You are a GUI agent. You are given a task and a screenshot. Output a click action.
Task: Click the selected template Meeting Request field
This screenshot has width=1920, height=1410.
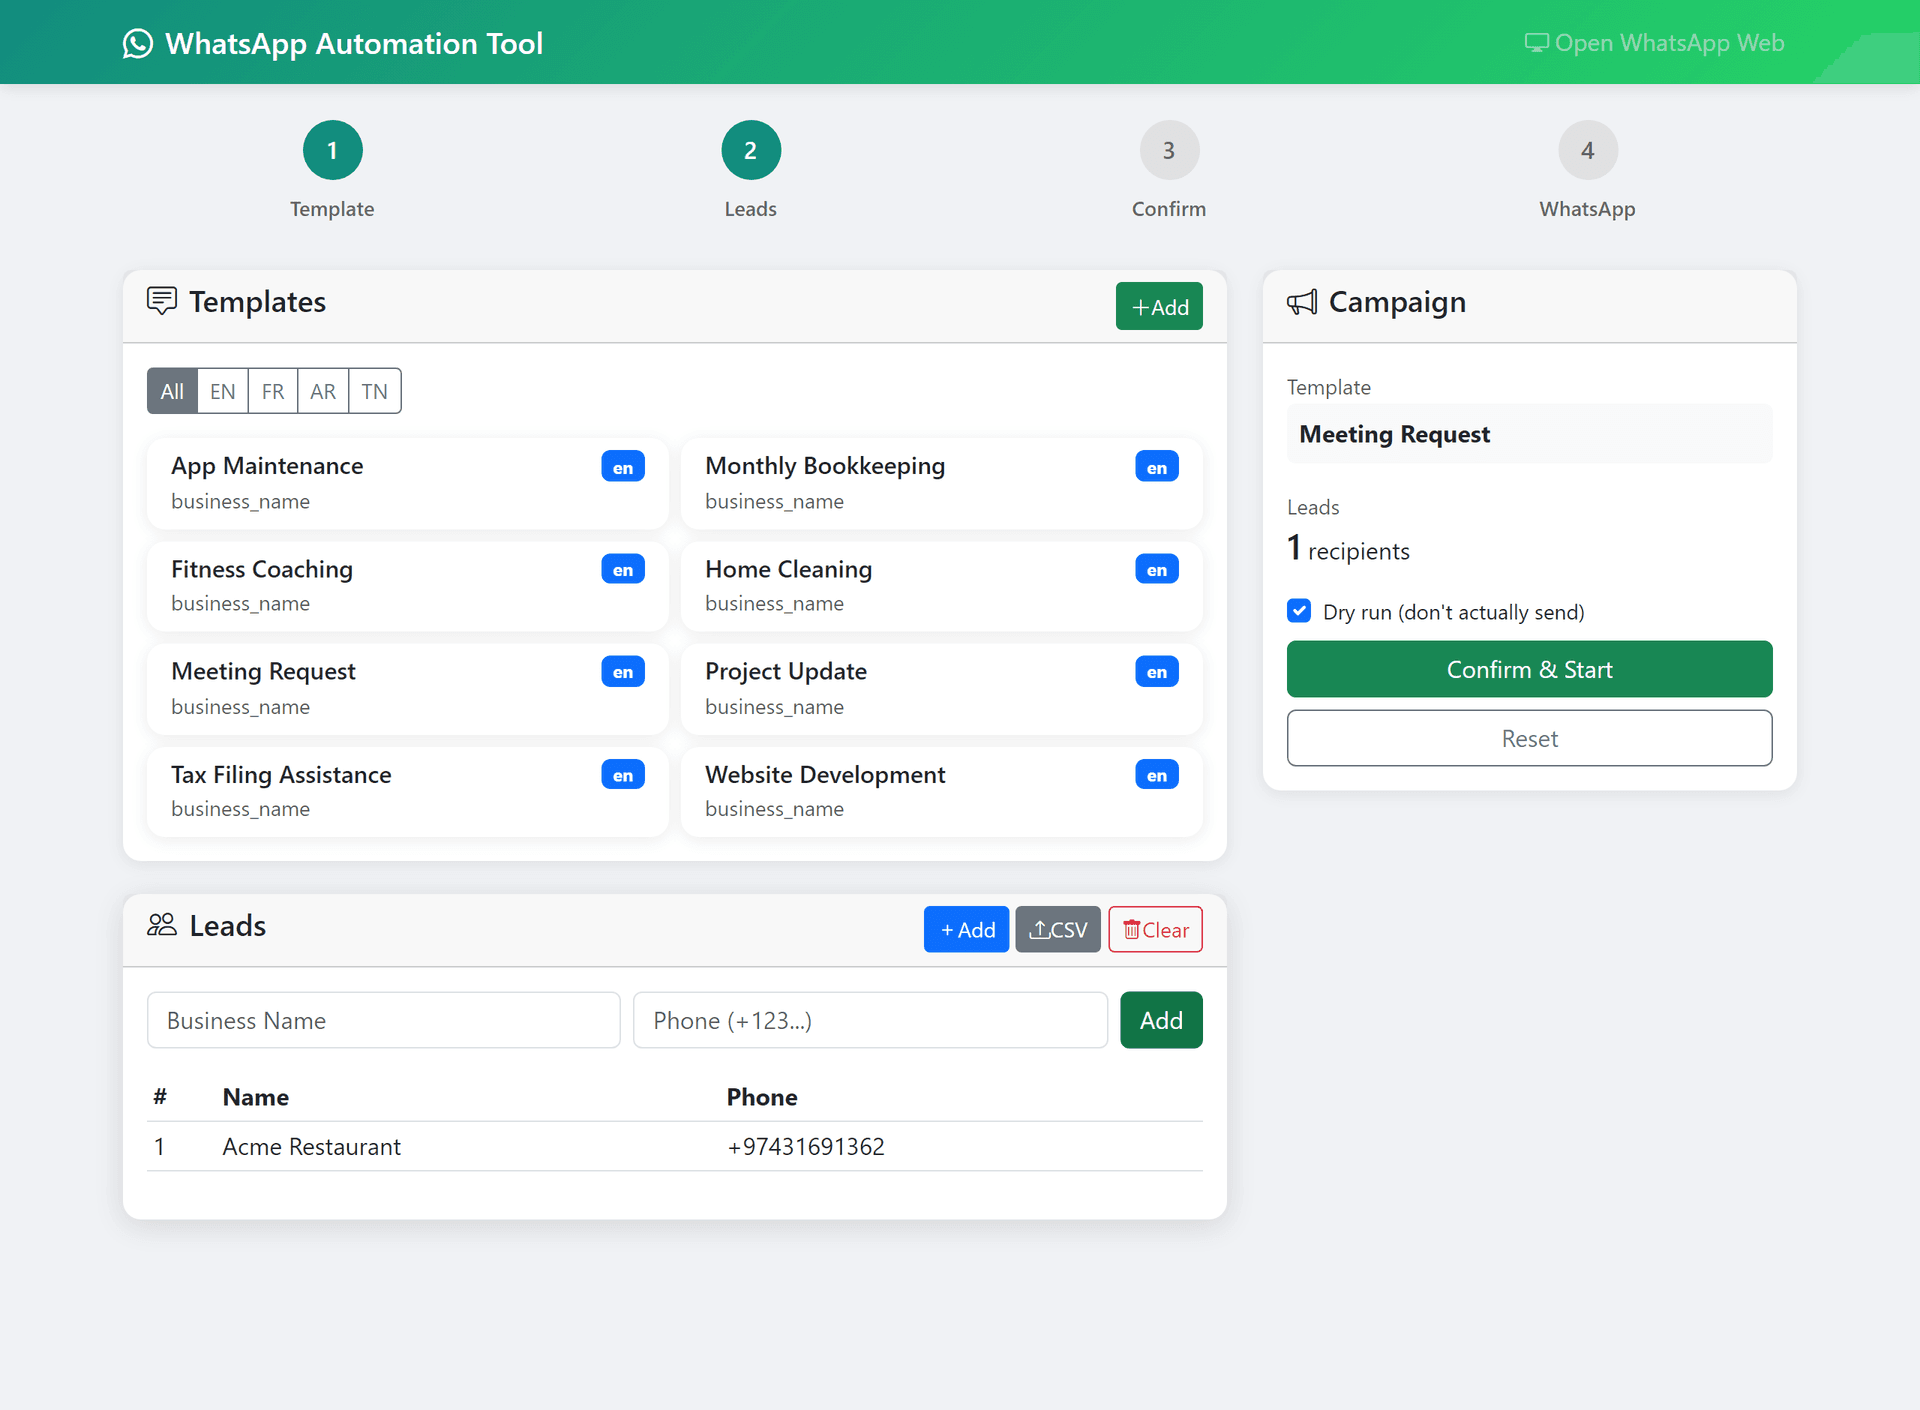1529,434
